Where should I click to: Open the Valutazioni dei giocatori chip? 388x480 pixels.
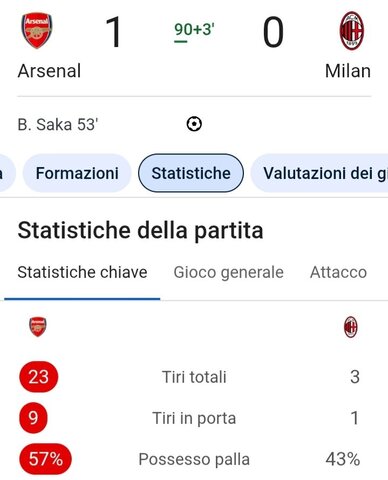pos(319,173)
